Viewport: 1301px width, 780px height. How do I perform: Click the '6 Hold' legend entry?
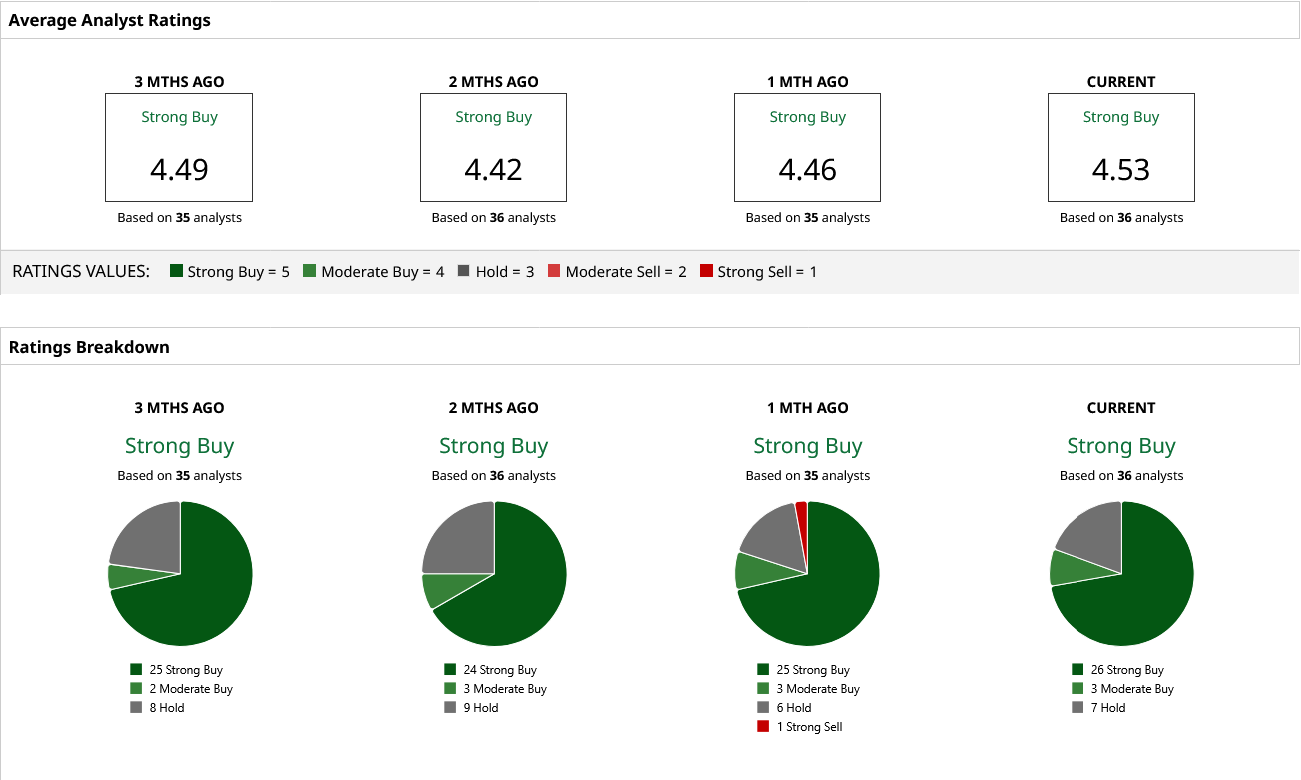pyautogui.click(x=785, y=708)
